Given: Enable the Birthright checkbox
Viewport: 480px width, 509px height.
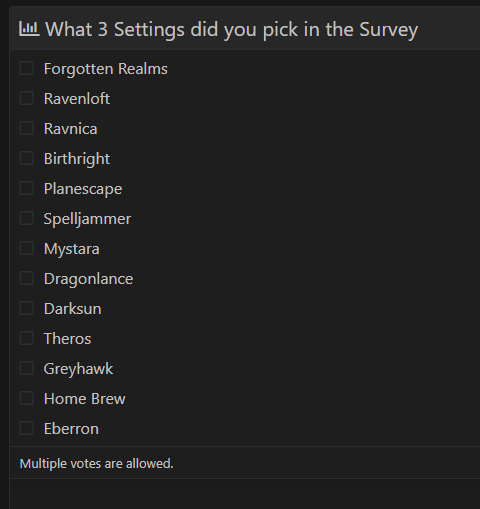Looking at the screenshot, I should (27, 158).
